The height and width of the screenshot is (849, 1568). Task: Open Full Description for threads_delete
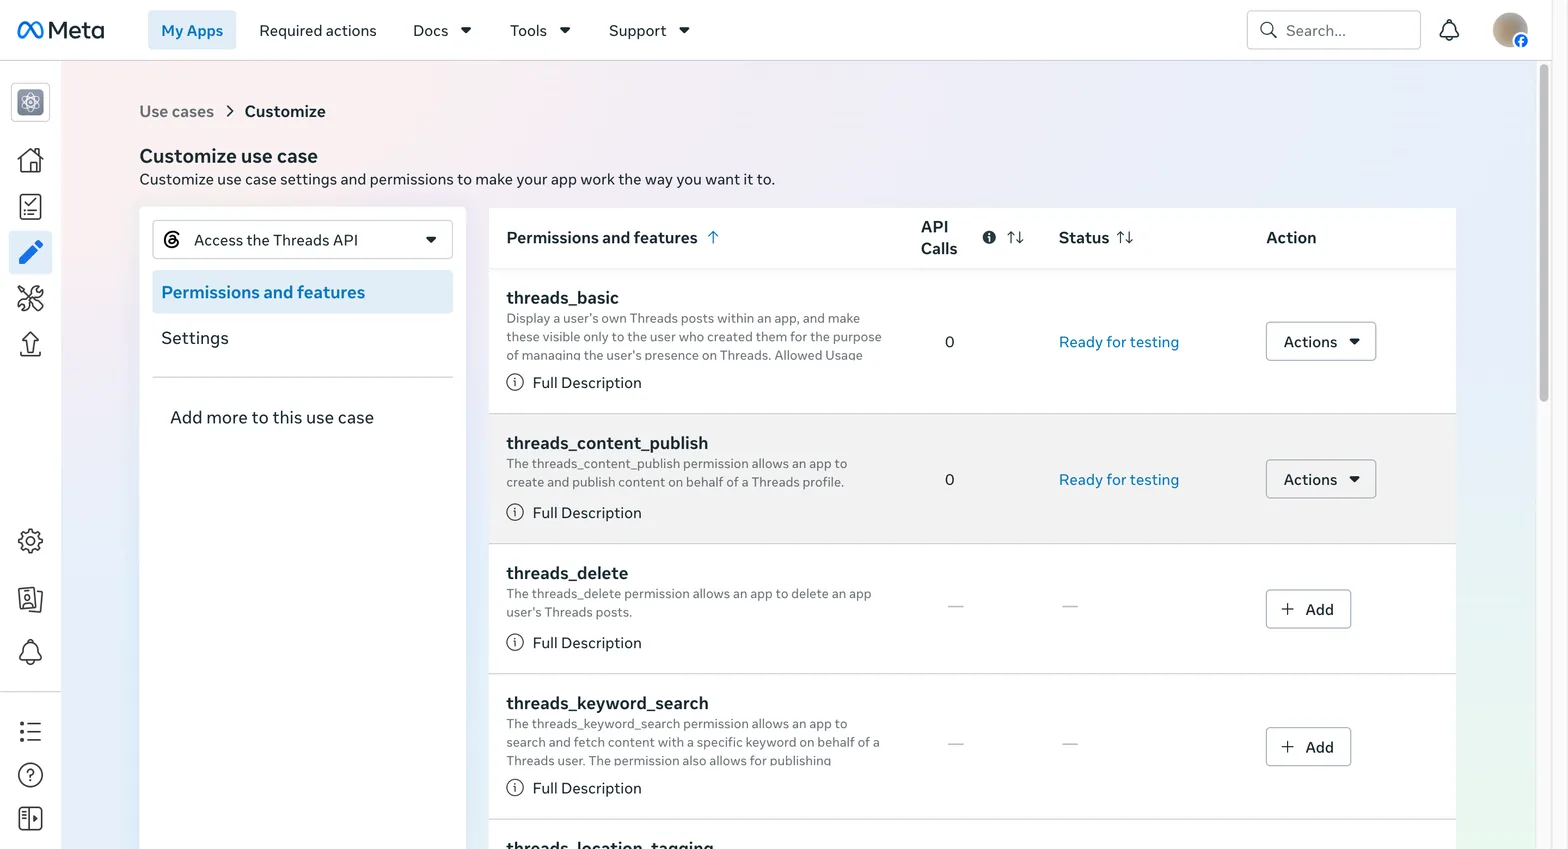click(587, 642)
